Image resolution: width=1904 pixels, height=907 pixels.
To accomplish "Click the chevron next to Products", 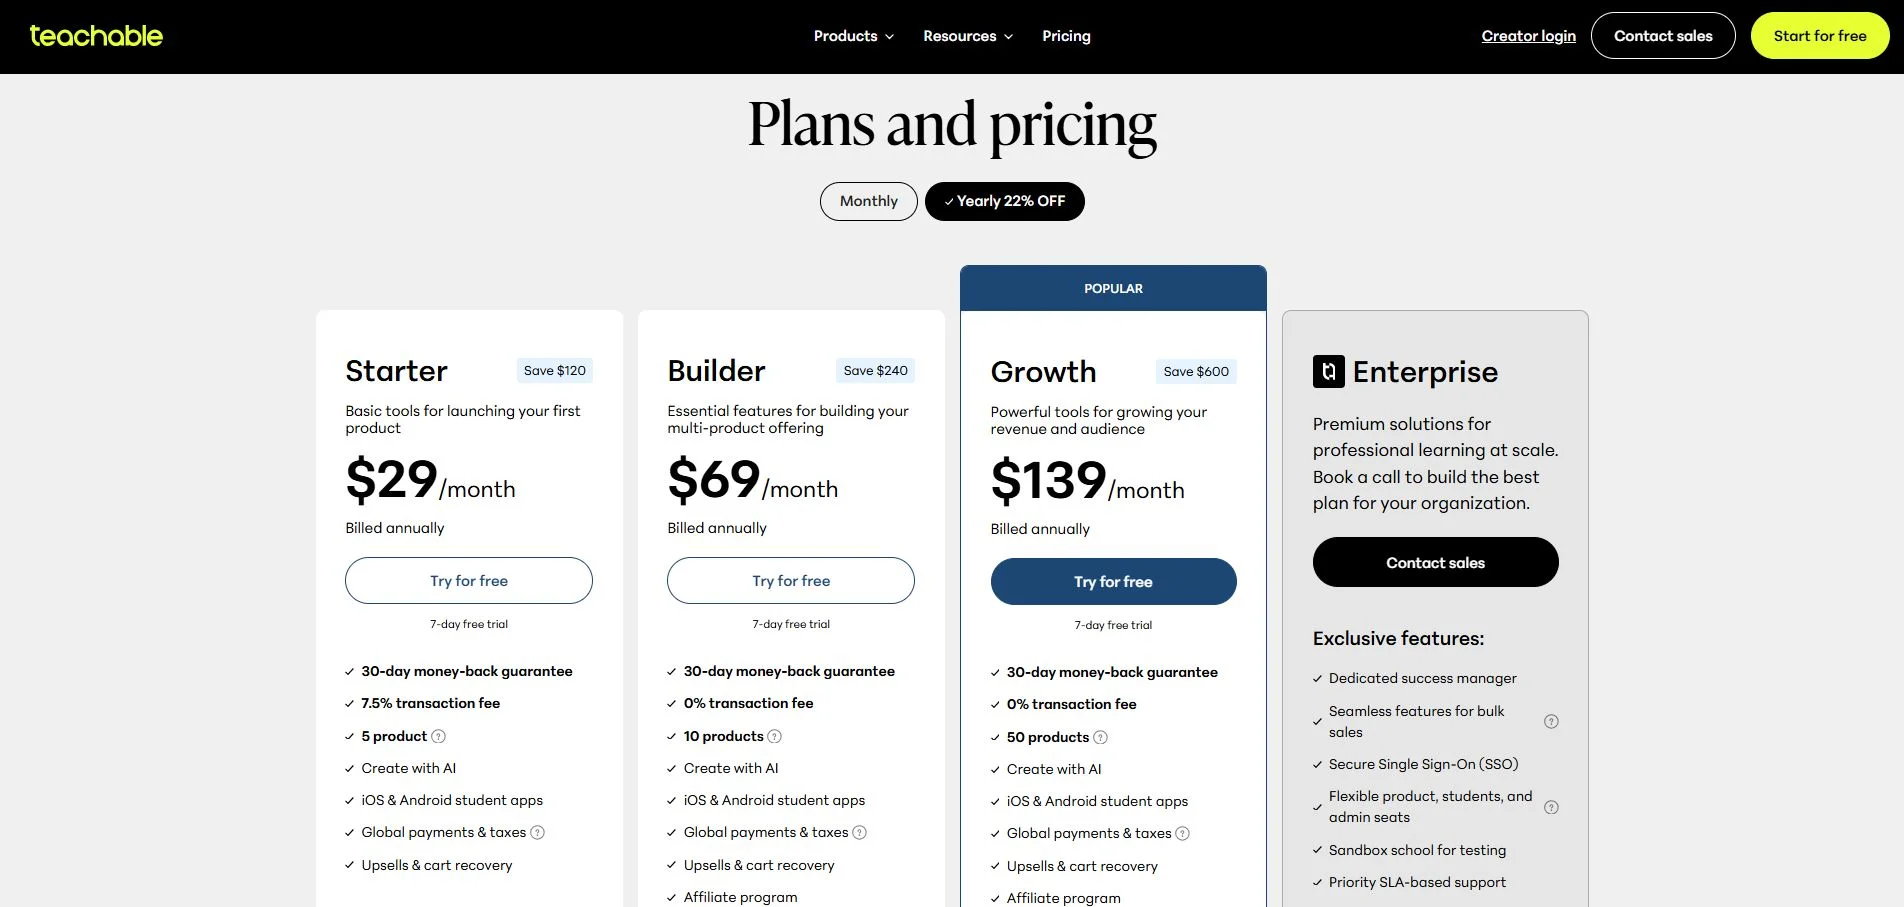I will click(889, 36).
